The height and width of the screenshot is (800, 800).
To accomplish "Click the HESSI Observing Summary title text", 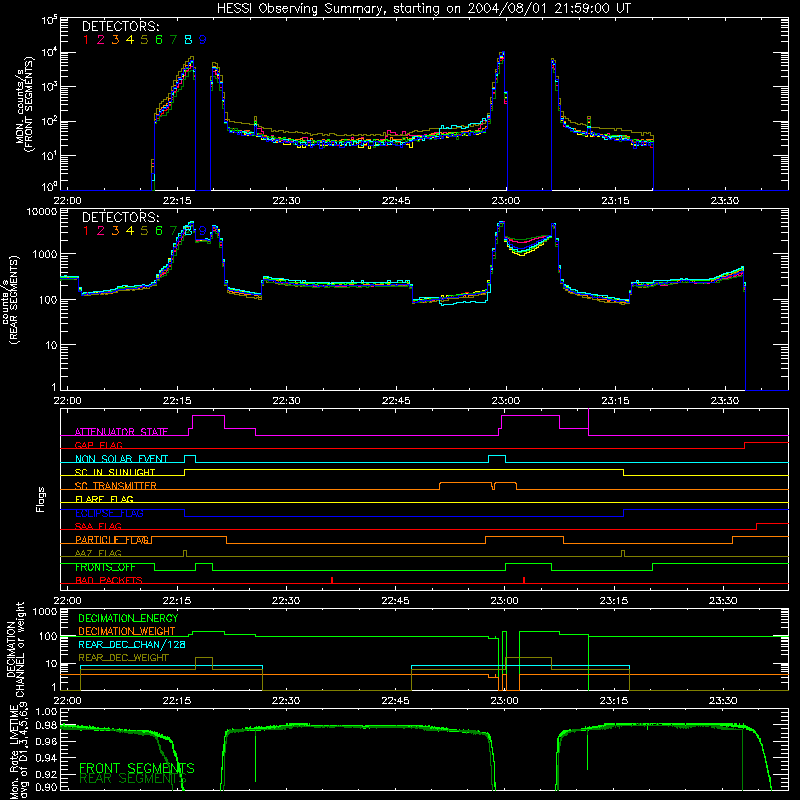I will (423, 9).
